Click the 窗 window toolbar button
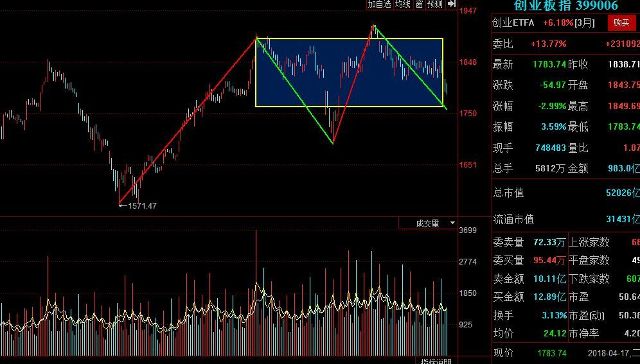Image resolution: width=640 pixels, height=364 pixels. 419,4
